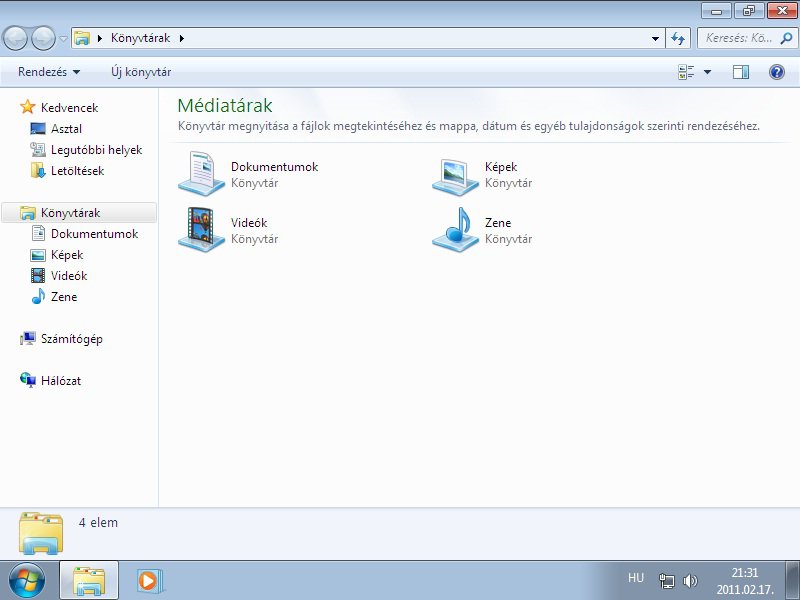800x600 pixels.
Task: Select large Zene library icon in main pane
Action: pos(455,230)
